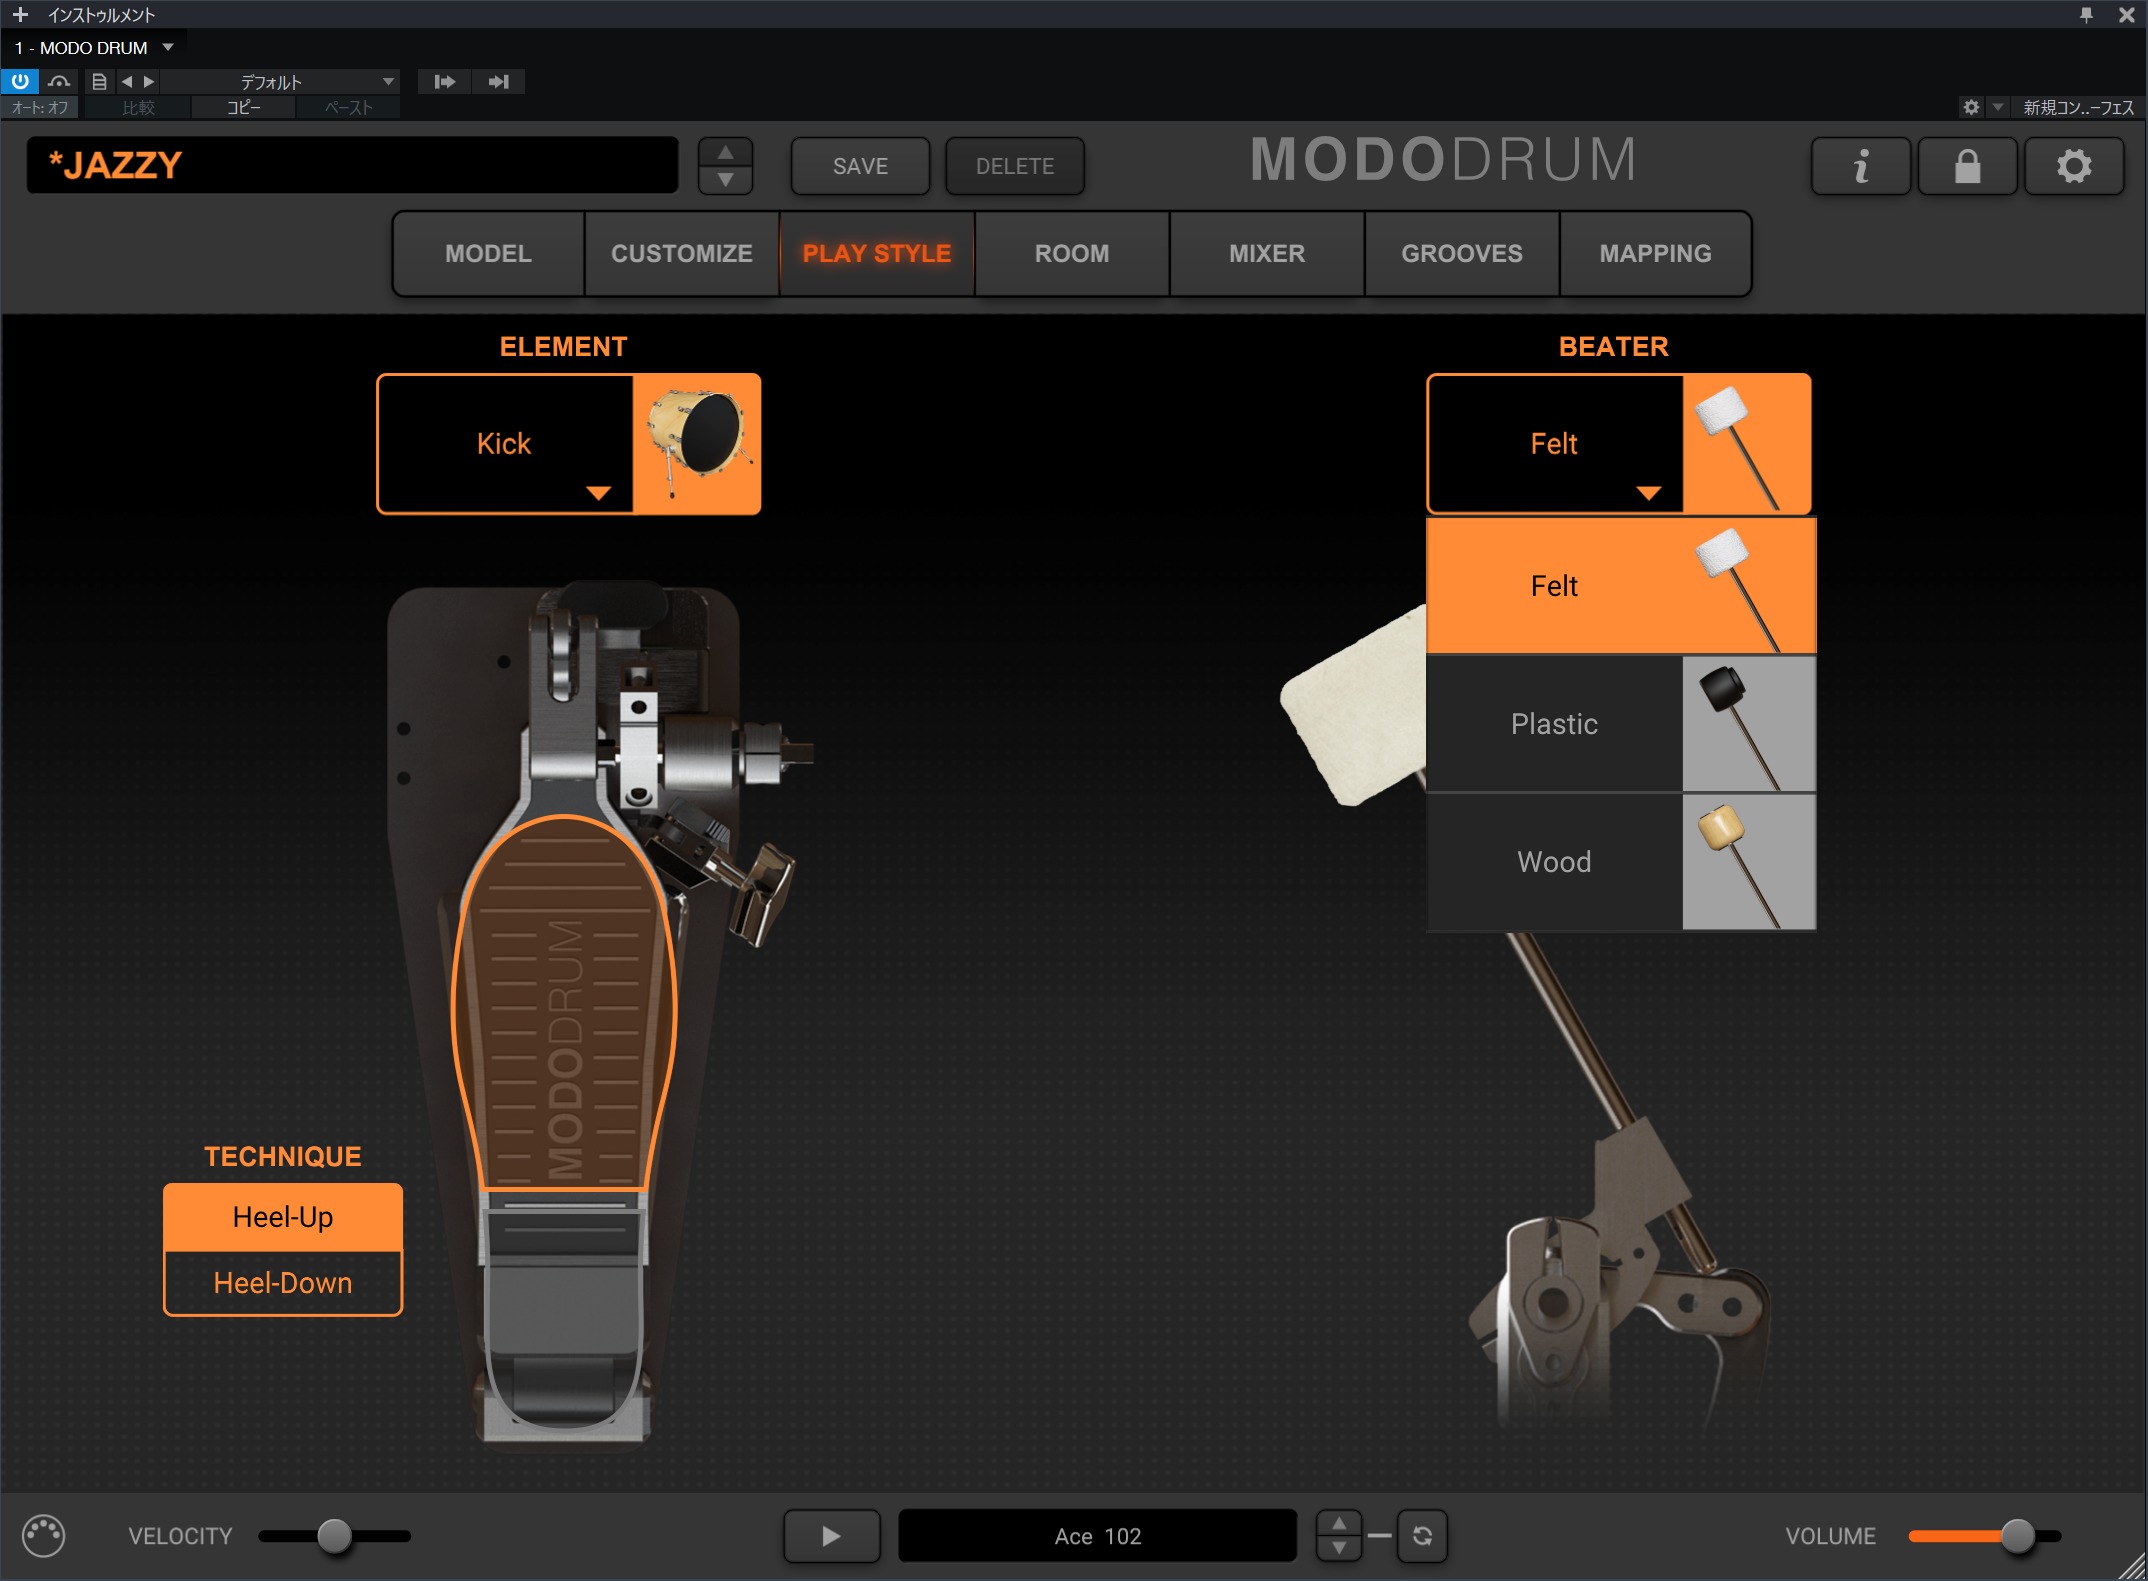This screenshot has width=2148, height=1581.
Task: Click the black plastic beater icon
Action: tap(1749, 724)
